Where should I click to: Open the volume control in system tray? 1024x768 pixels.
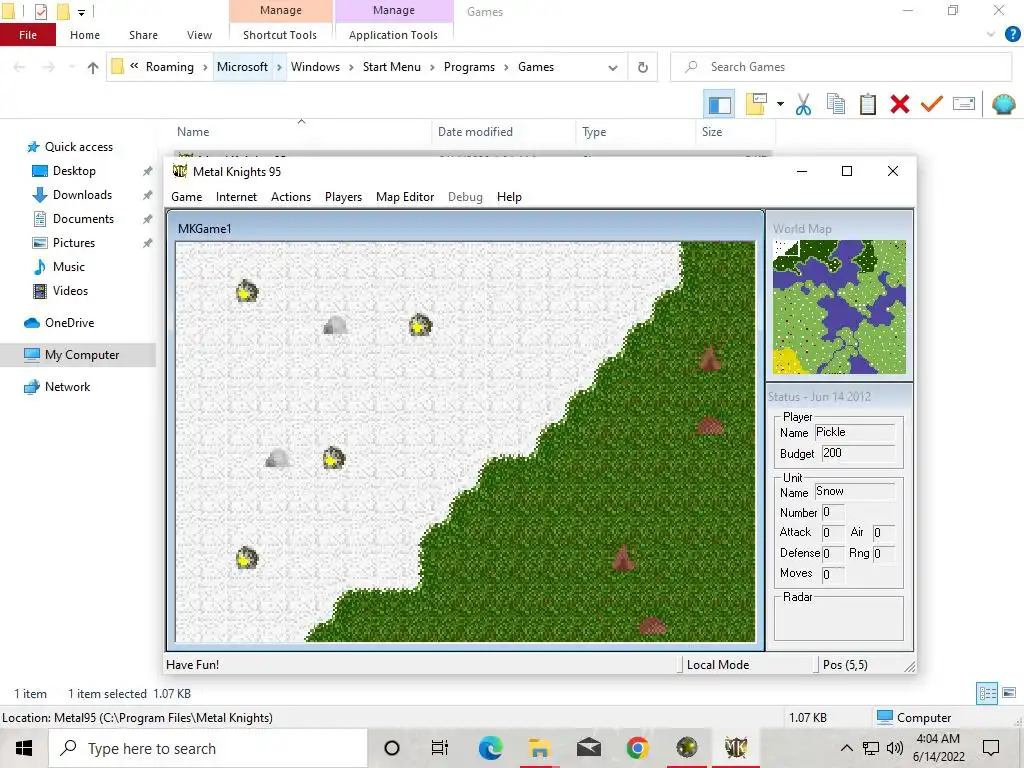(x=894, y=748)
